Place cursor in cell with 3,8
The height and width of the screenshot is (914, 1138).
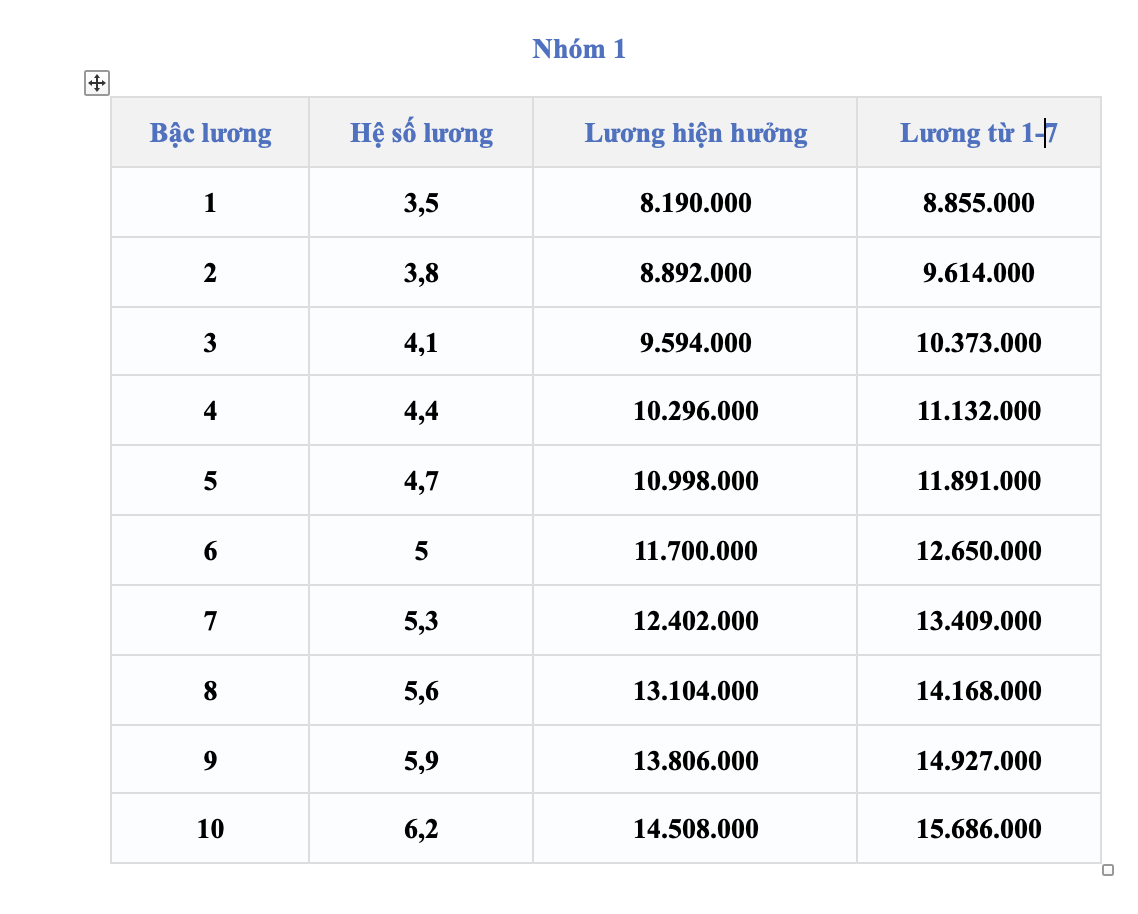pyautogui.click(x=421, y=272)
